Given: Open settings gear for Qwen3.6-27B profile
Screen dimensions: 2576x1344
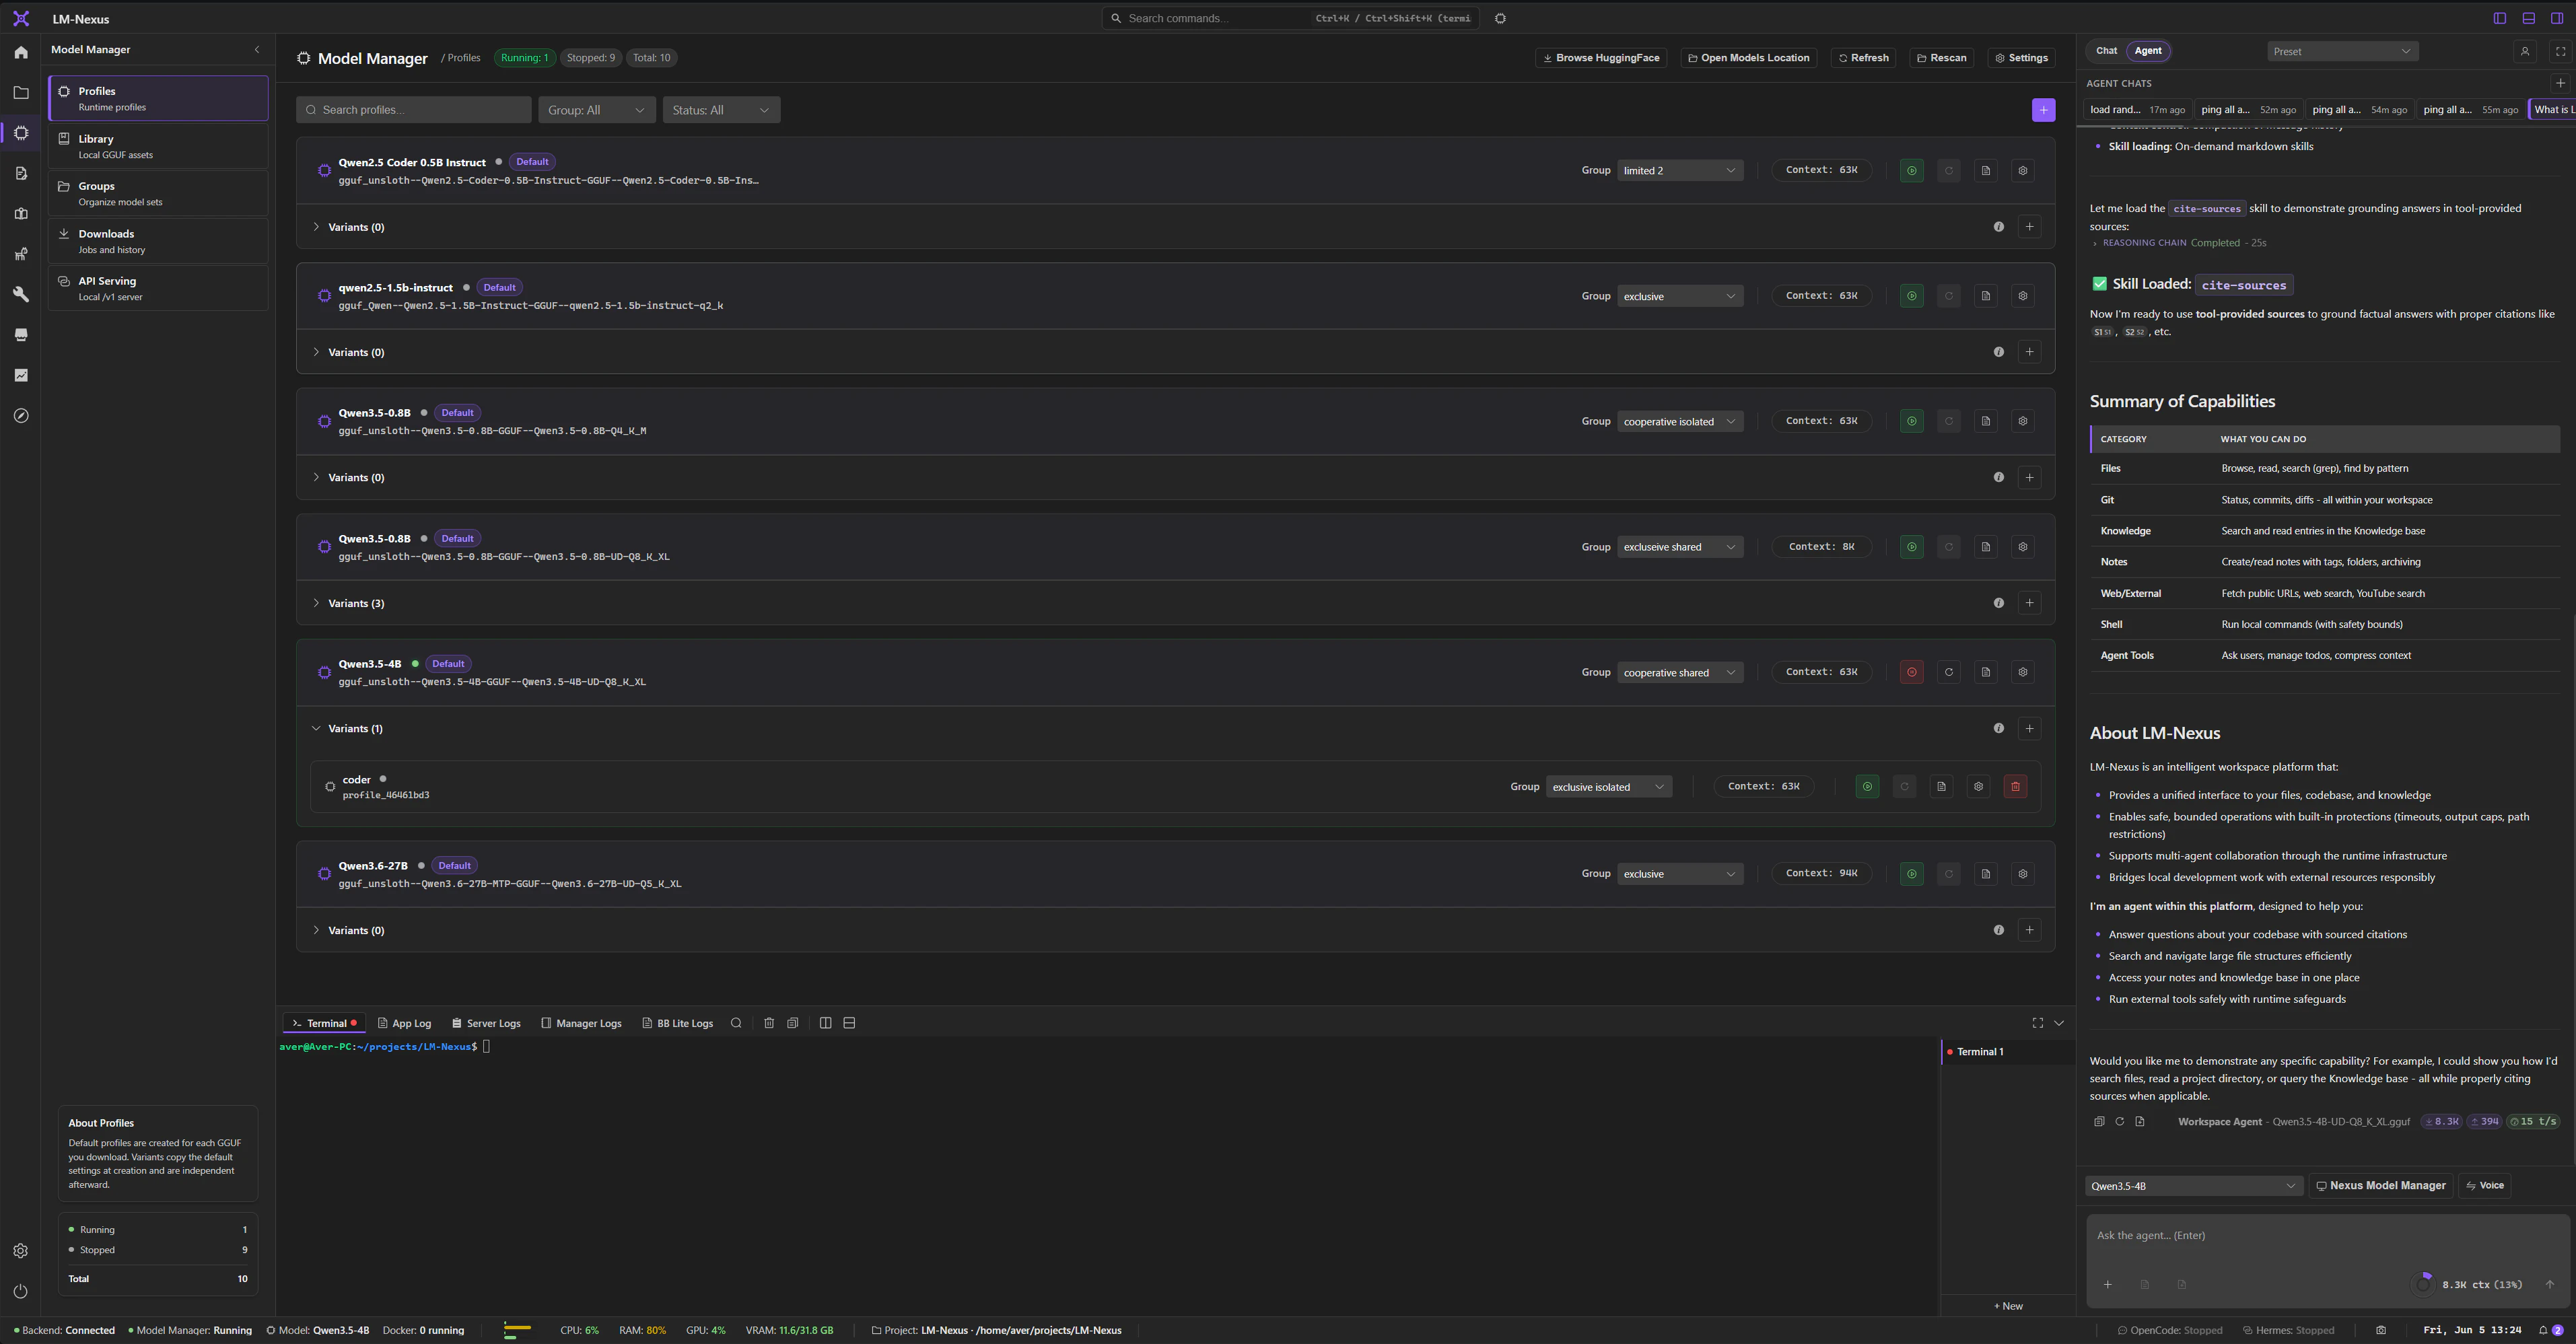Looking at the screenshot, I should point(2022,874).
